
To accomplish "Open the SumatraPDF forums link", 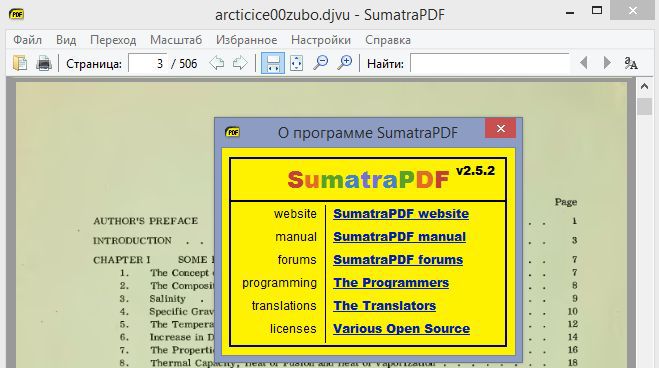I will (x=398, y=260).
